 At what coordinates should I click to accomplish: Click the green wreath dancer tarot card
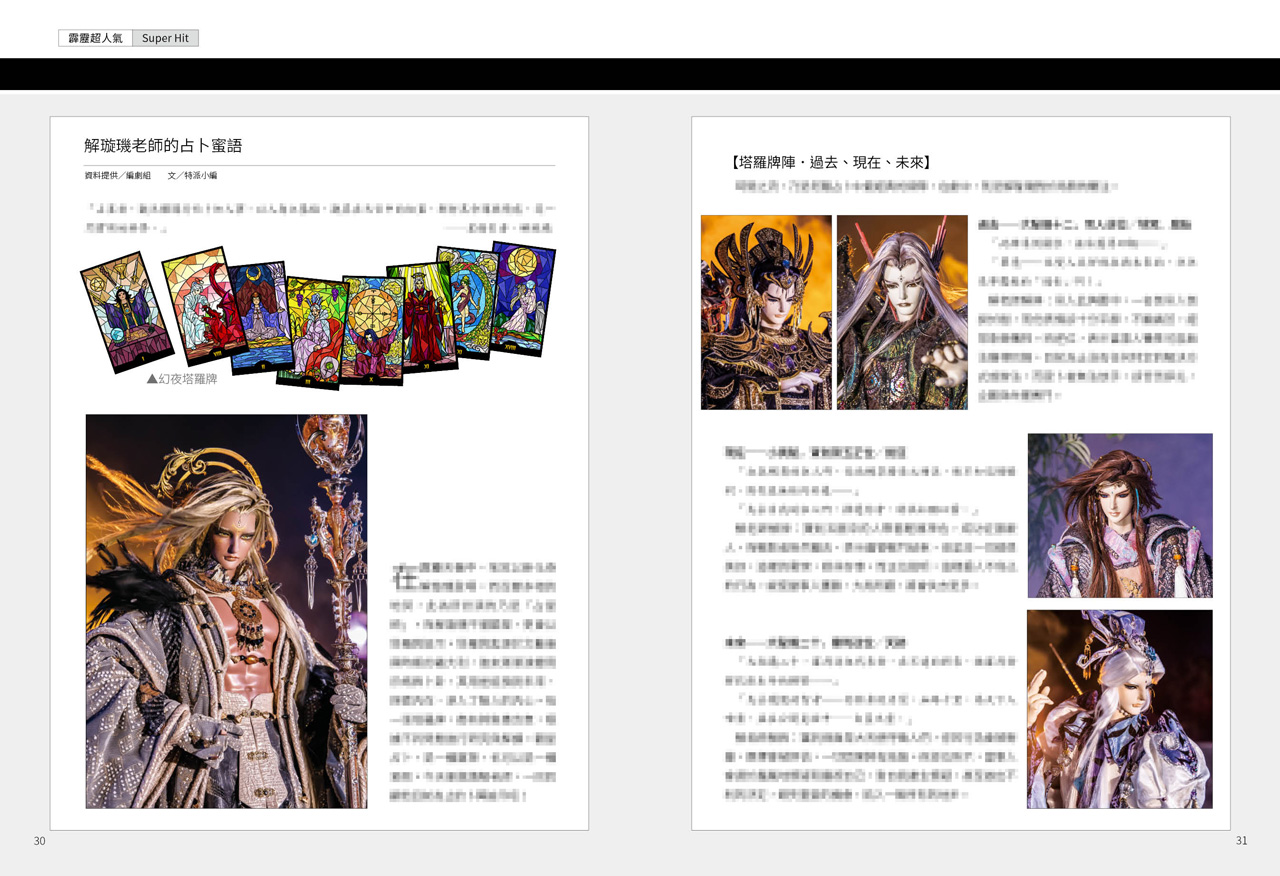[470, 303]
